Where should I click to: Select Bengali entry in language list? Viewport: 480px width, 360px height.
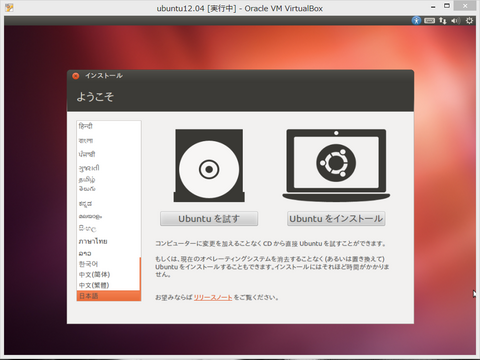pyautogui.click(x=108, y=140)
